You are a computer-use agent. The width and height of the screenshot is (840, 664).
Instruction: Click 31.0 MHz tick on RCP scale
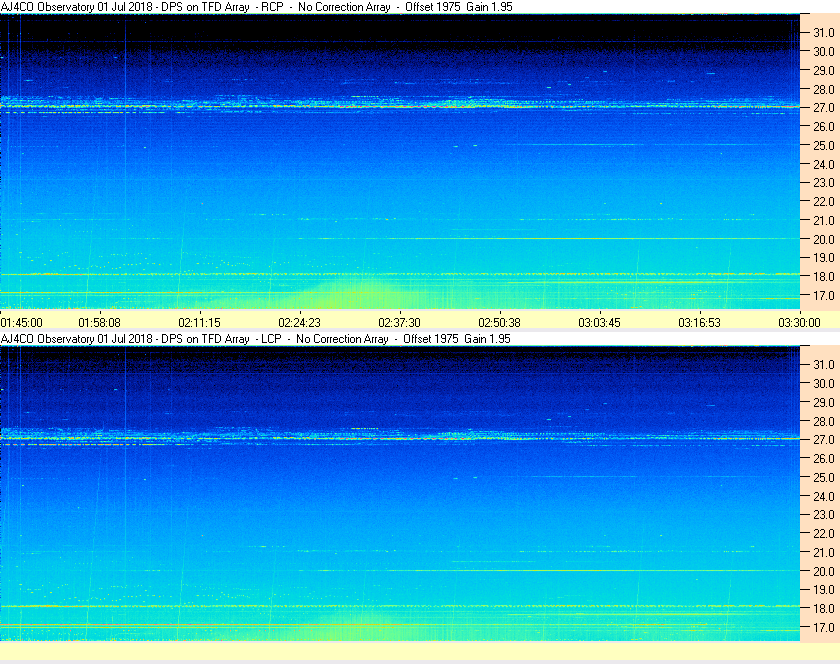pyautogui.click(x=823, y=33)
